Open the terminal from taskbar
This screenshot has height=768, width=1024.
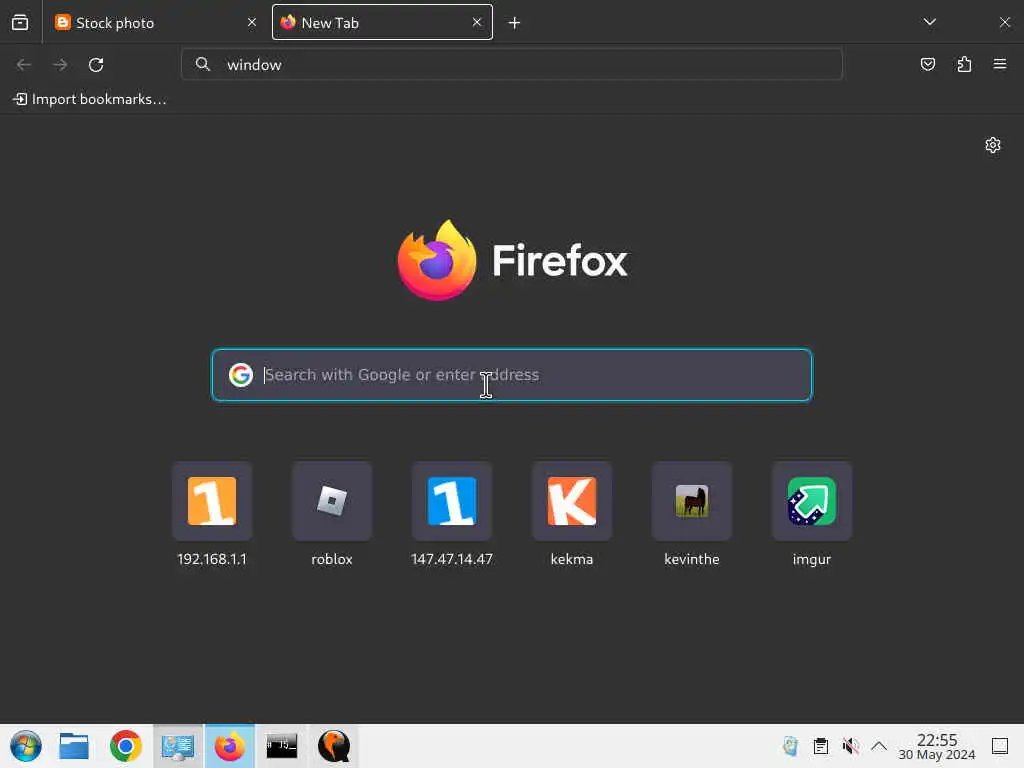click(x=282, y=746)
